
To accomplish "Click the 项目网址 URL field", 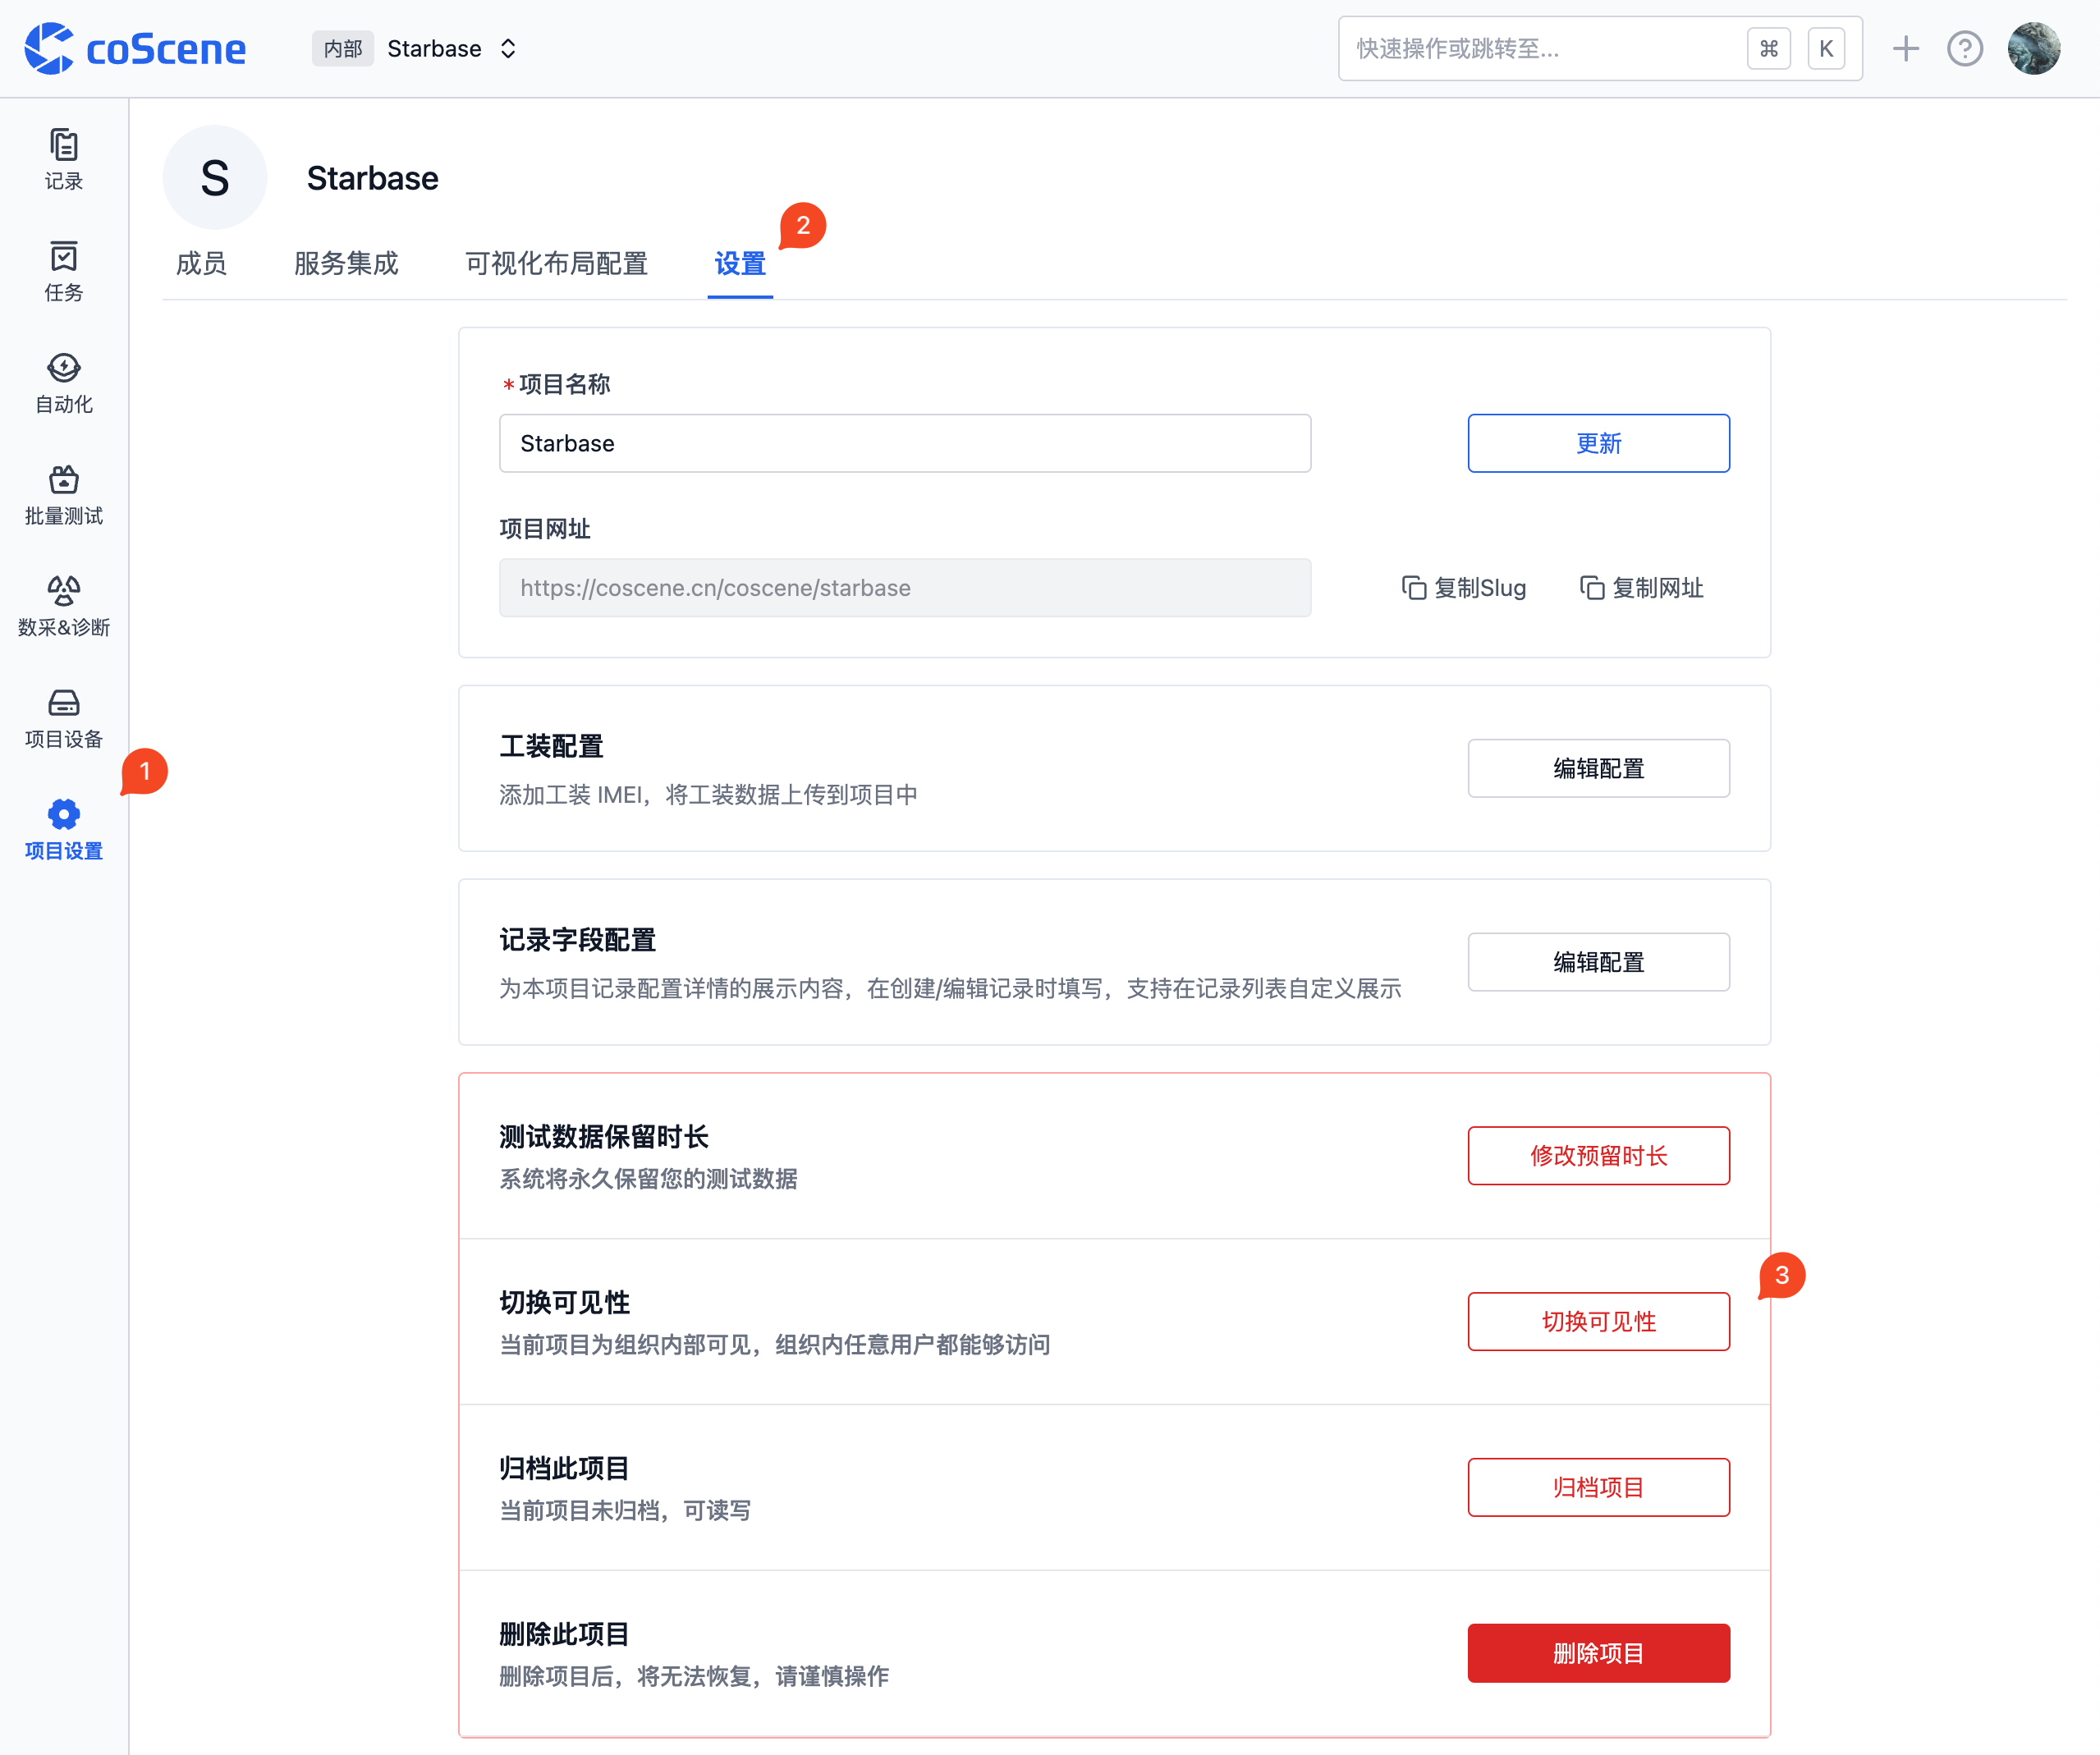I will [x=905, y=588].
